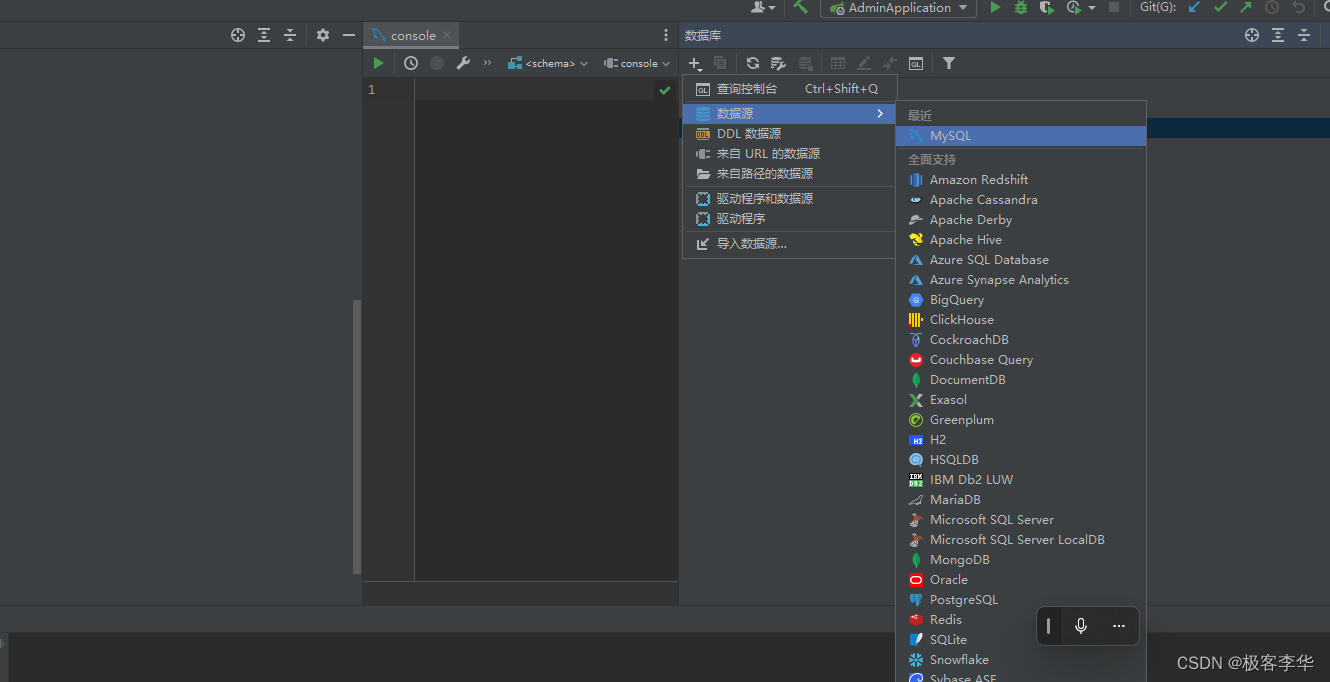1330x682 pixels.
Task: Open query history clock icon in console toolbar
Action: click(411, 63)
